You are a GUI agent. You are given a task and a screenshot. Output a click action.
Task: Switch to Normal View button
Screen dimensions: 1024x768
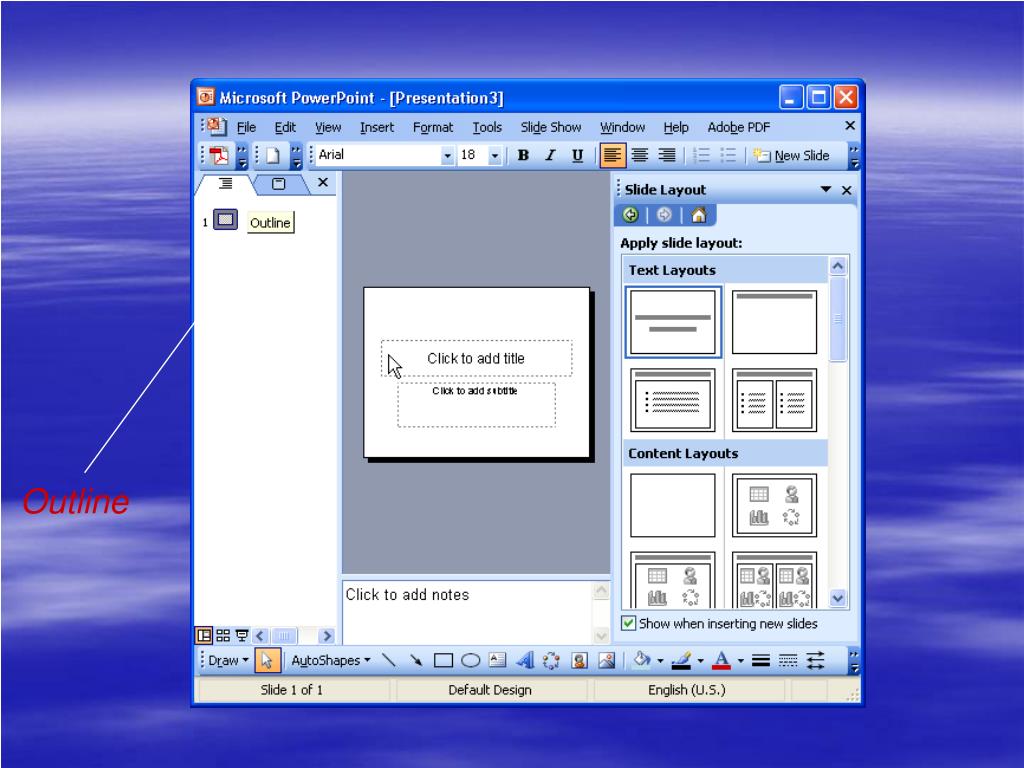pyautogui.click(x=204, y=635)
